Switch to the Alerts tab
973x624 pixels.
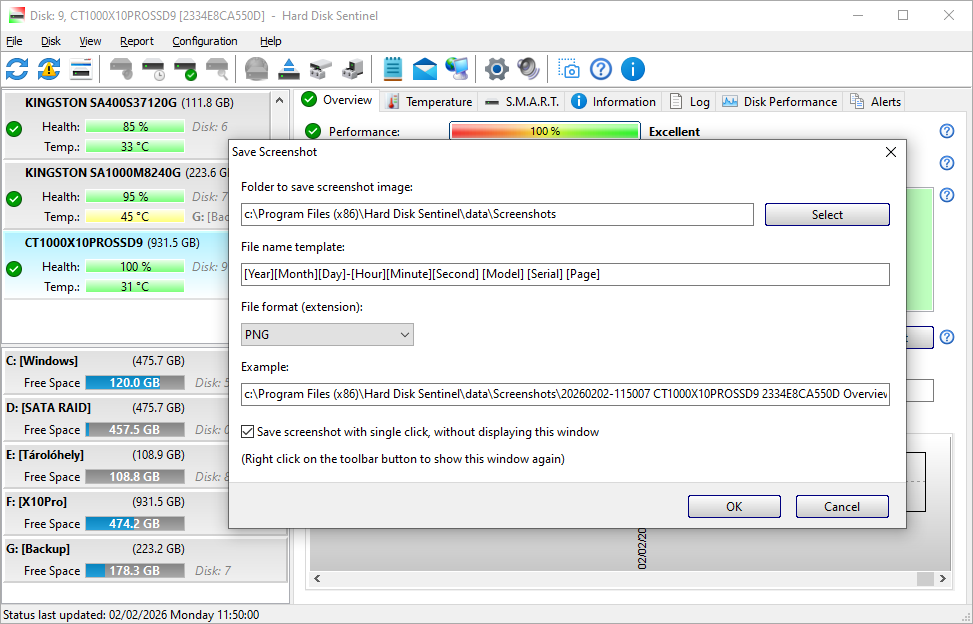(875, 102)
